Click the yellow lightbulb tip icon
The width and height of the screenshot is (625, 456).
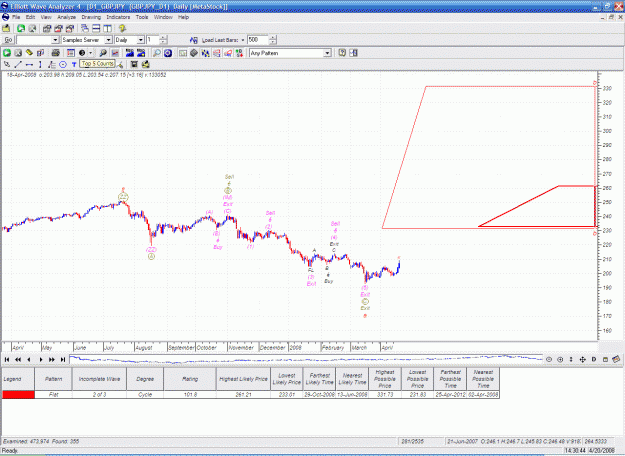[122, 28]
